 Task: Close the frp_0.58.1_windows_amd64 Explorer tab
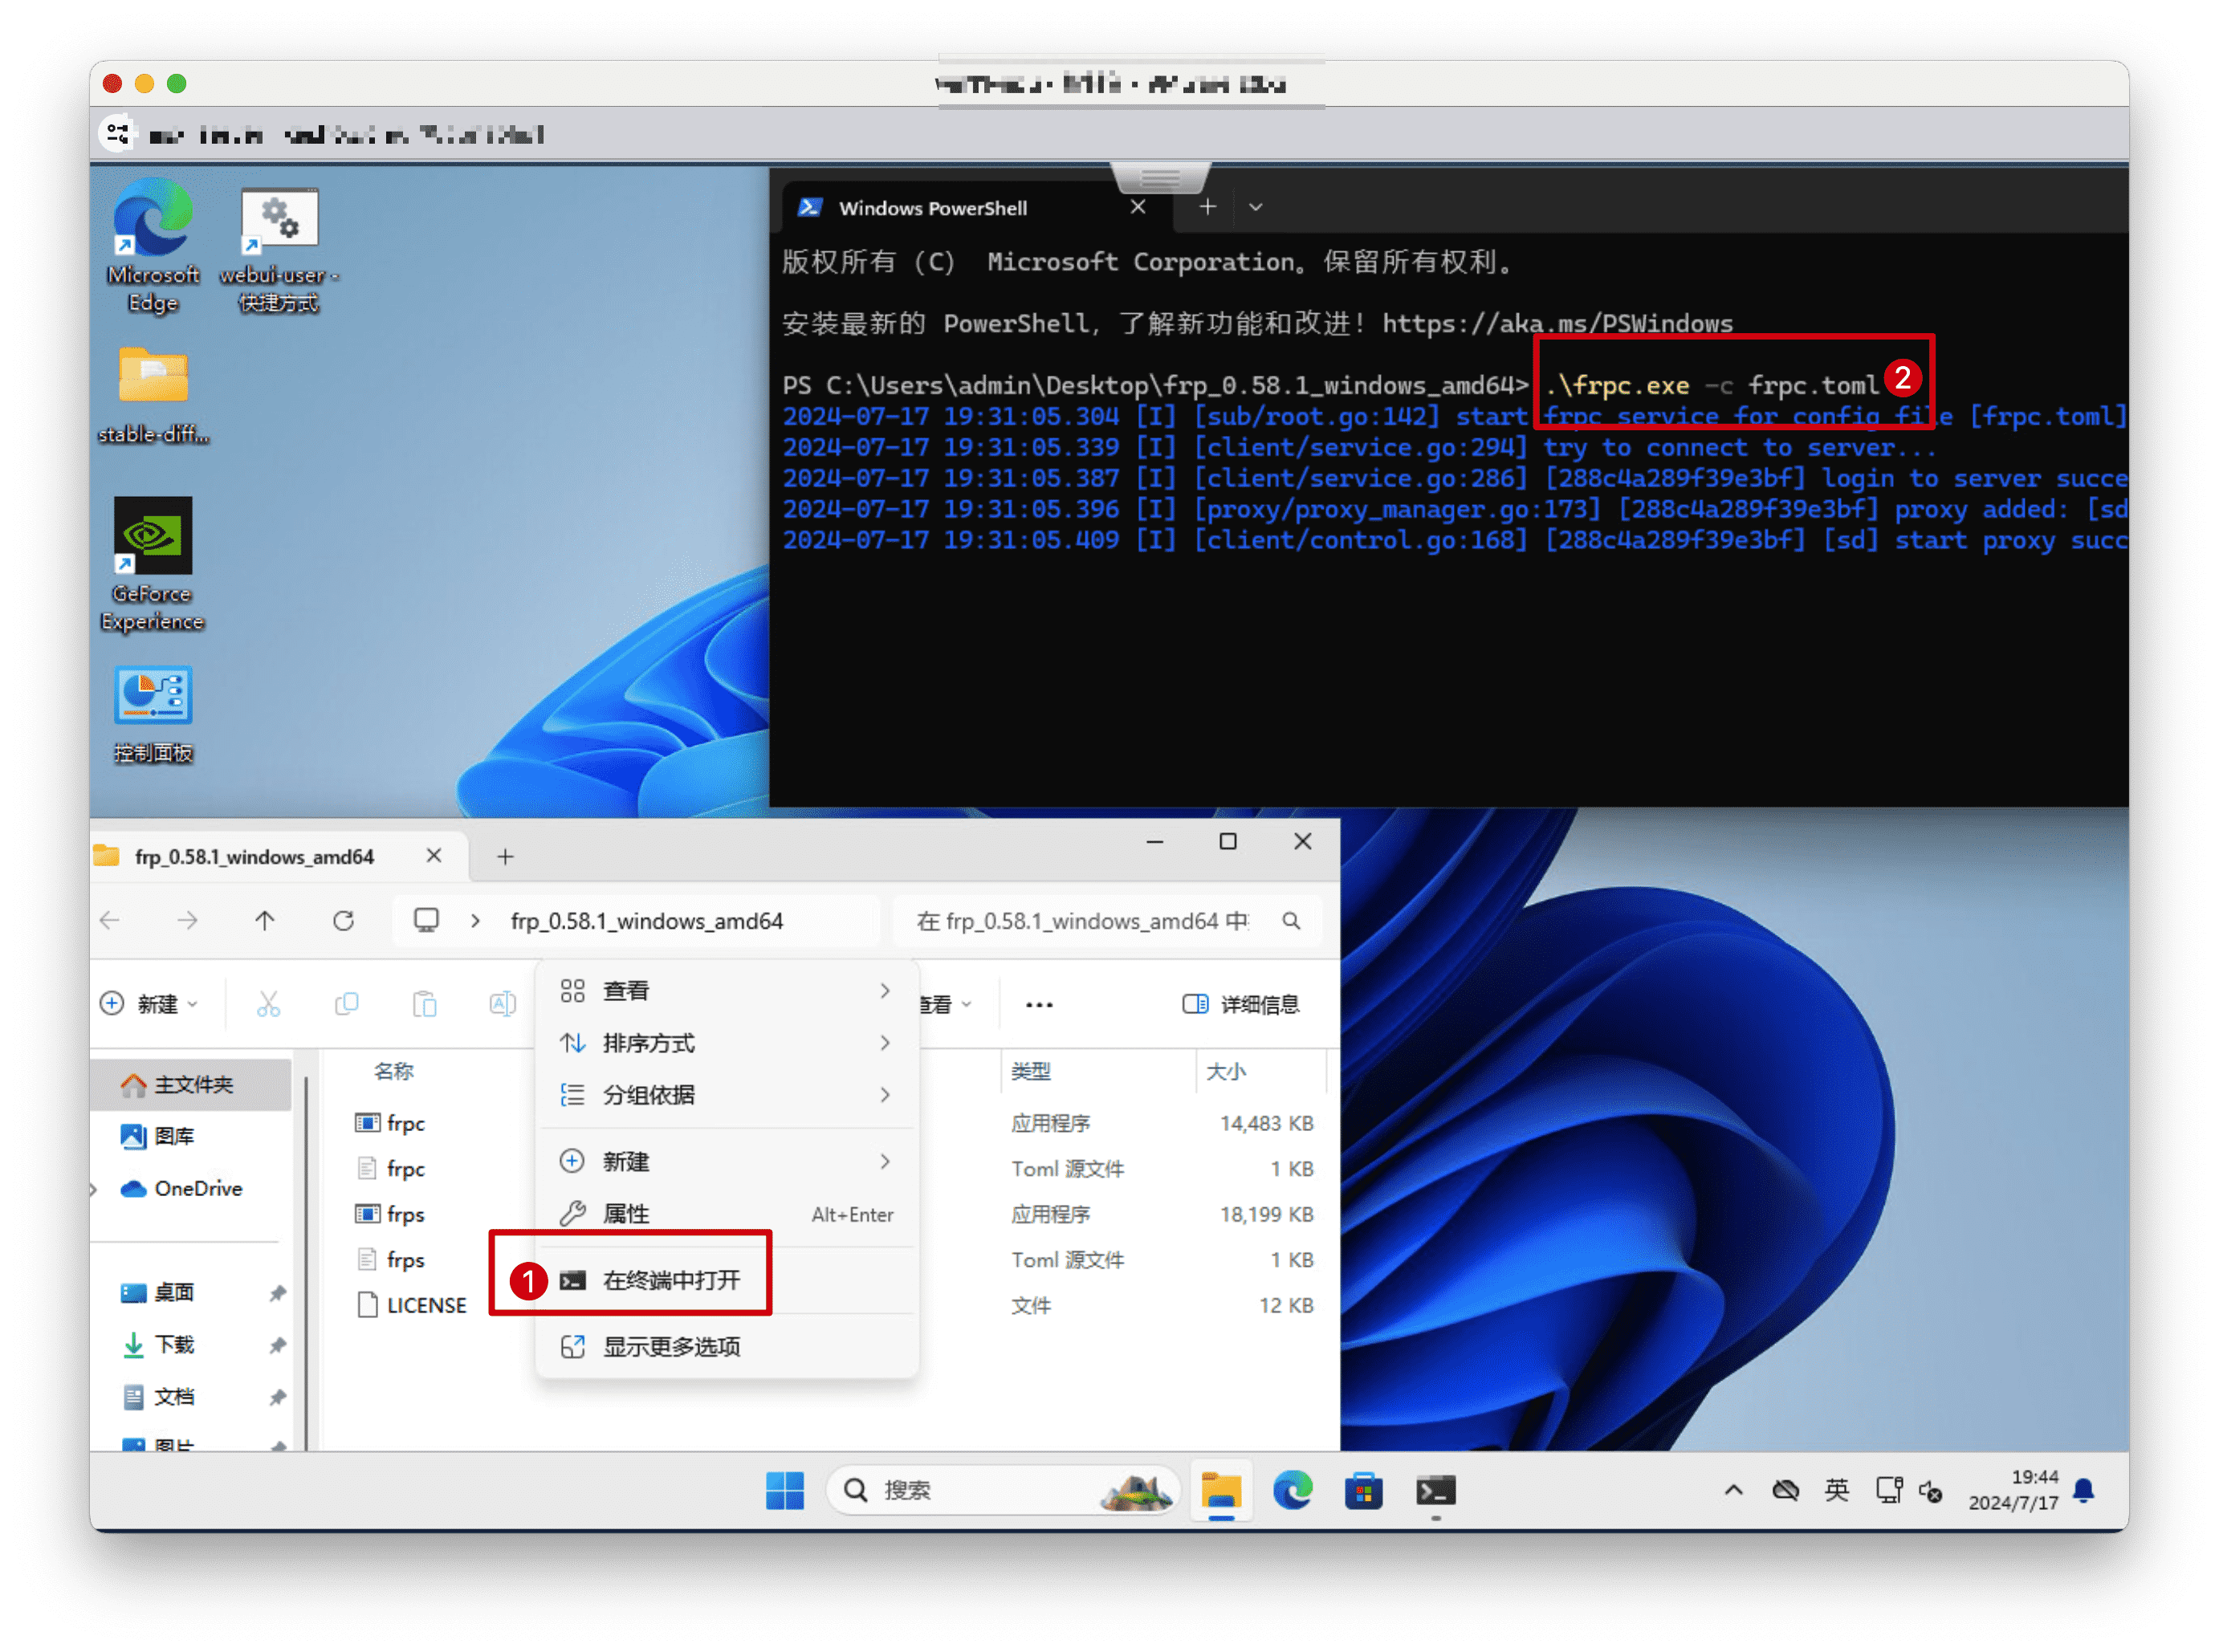(x=433, y=855)
